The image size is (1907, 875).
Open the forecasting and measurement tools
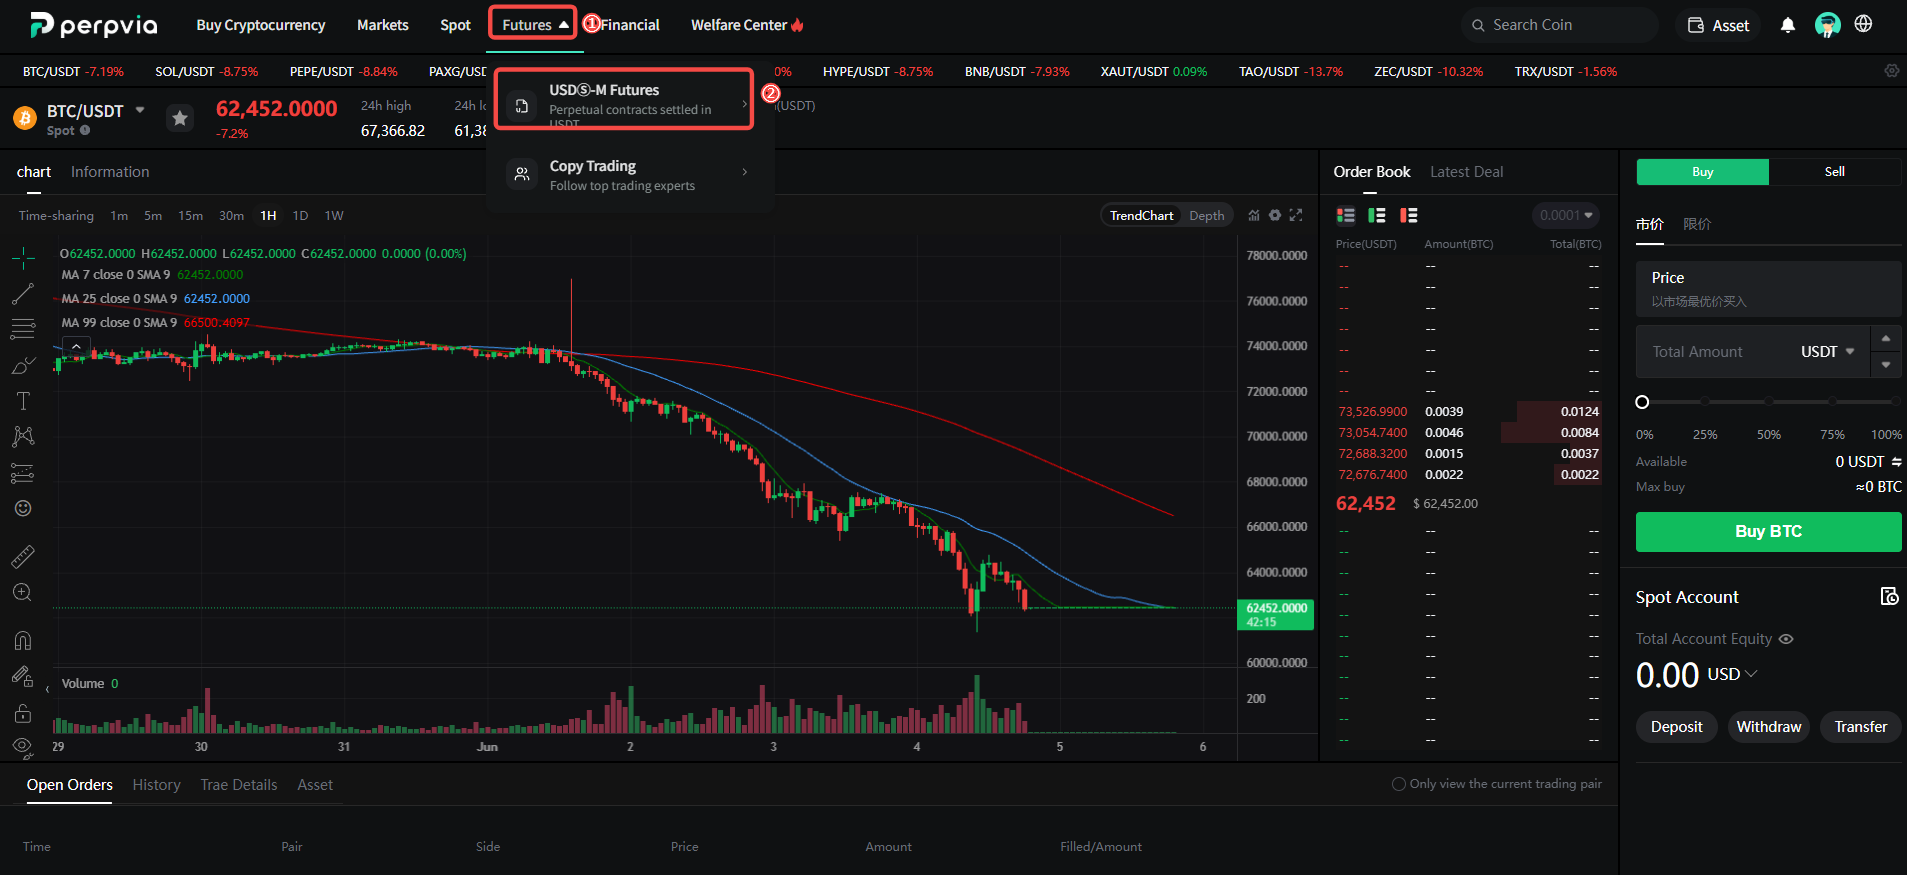point(23,473)
